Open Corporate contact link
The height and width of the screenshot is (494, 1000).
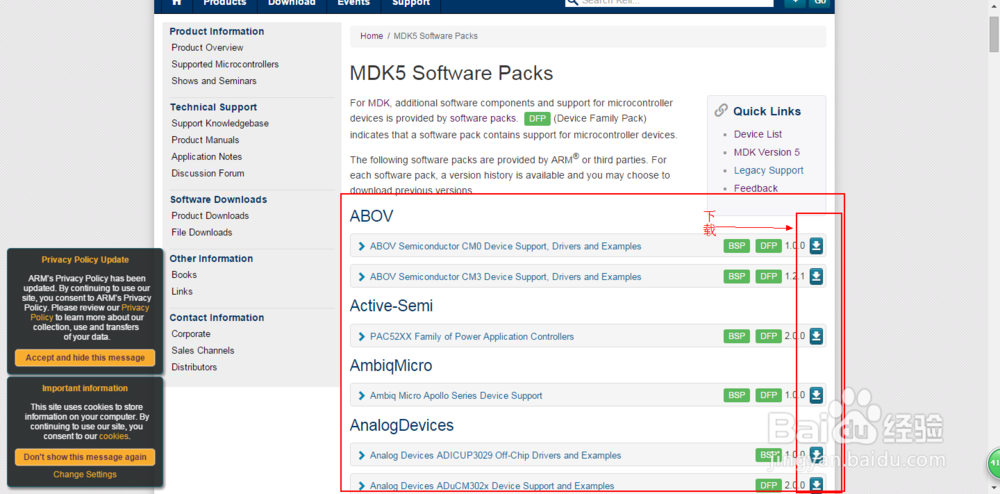point(191,334)
